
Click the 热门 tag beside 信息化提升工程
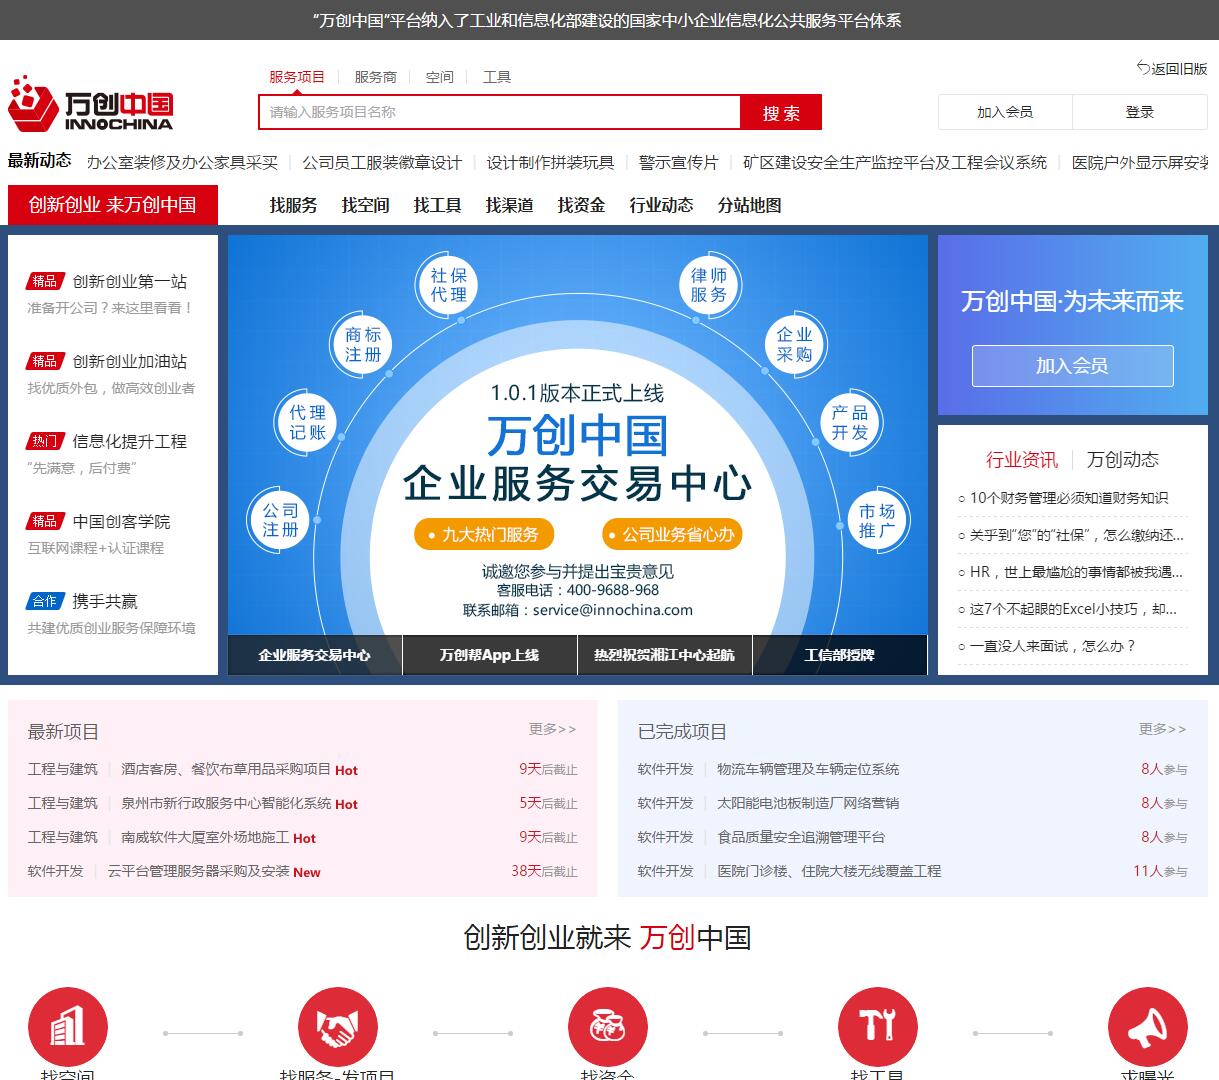45,441
